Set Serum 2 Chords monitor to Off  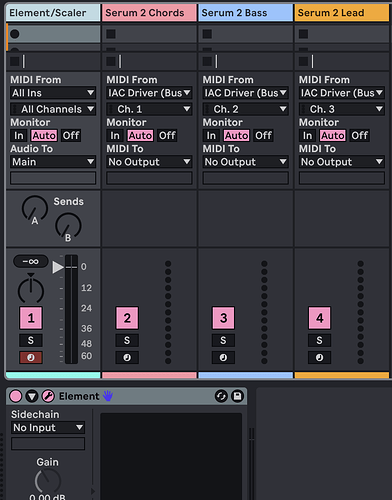[x=167, y=136]
